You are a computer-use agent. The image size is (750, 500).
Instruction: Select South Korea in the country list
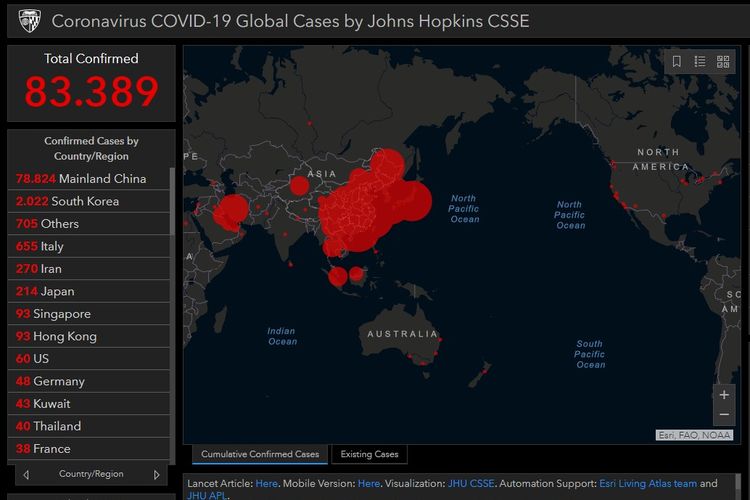88,201
